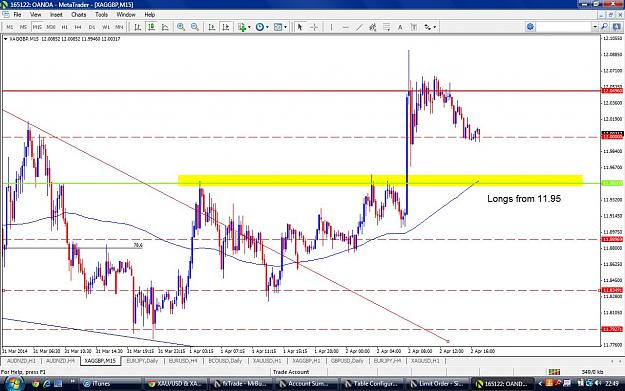The height and width of the screenshot is (391, 625).
Task: Switch to the EURUSD,H4 chart tab
Action: pos(183,361)
